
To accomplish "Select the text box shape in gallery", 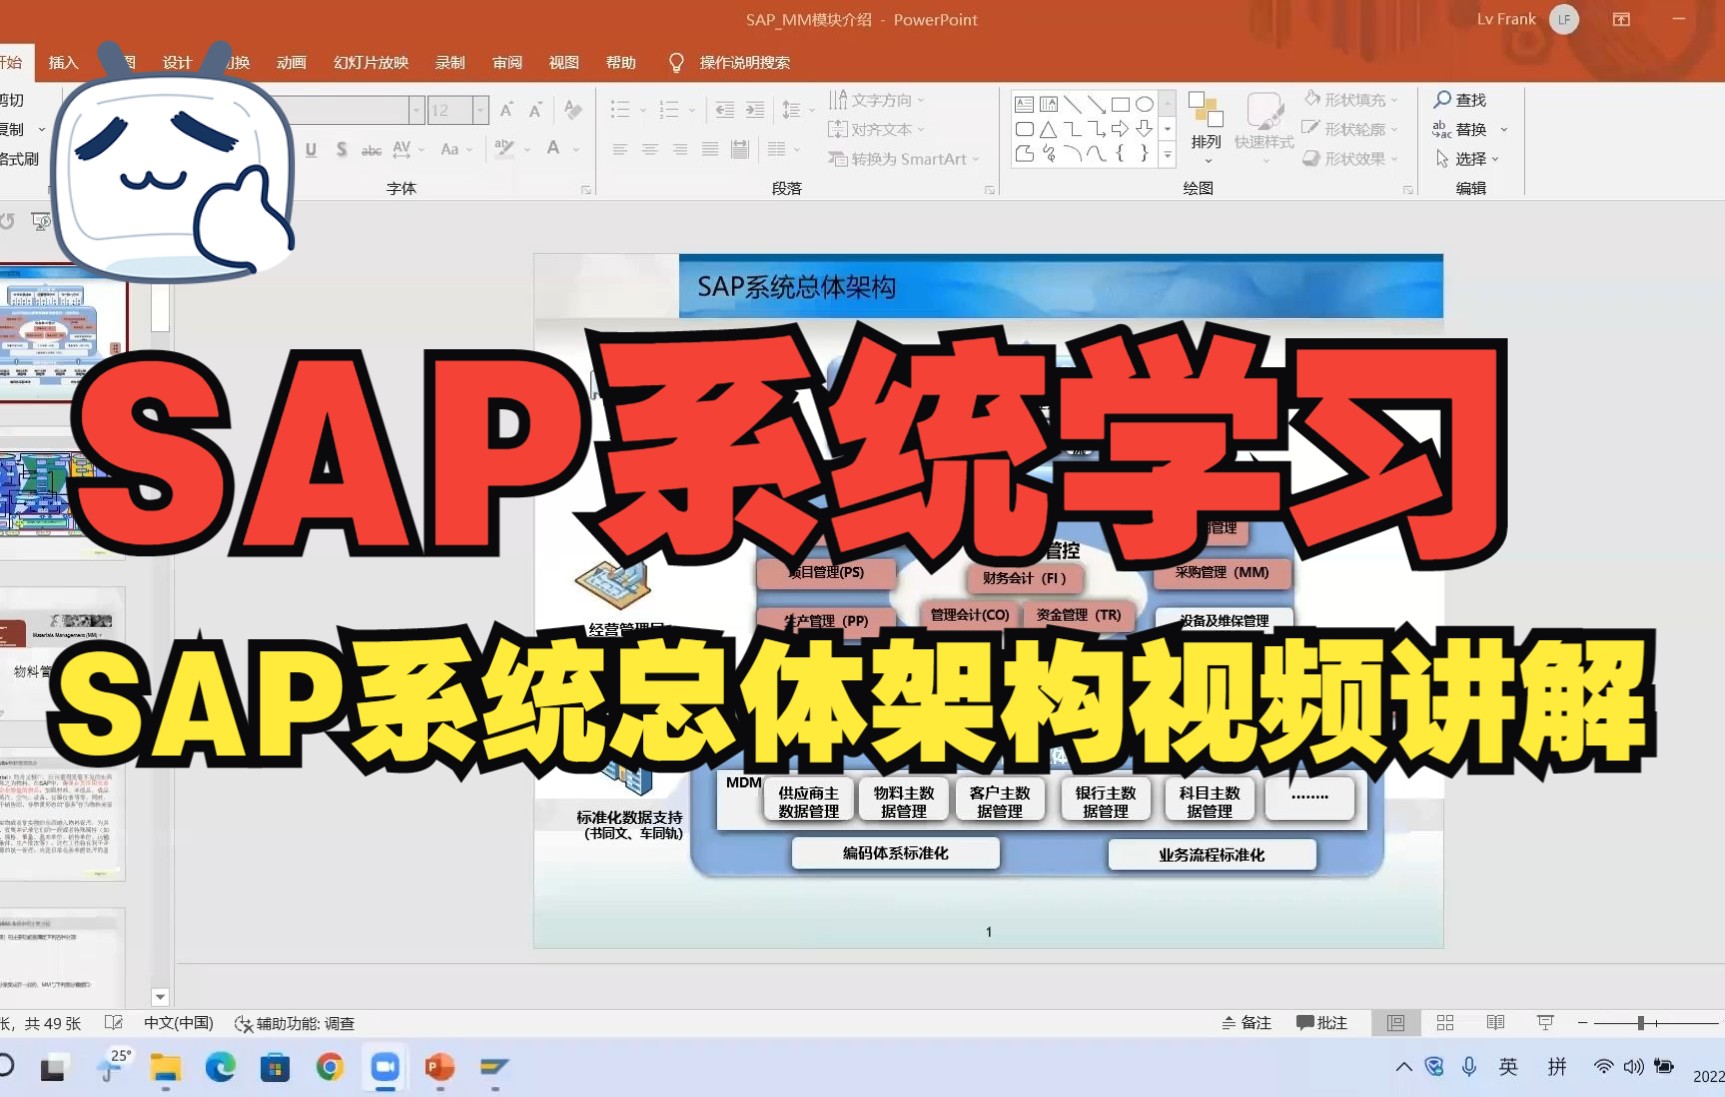I will [x=1024, y=104].
